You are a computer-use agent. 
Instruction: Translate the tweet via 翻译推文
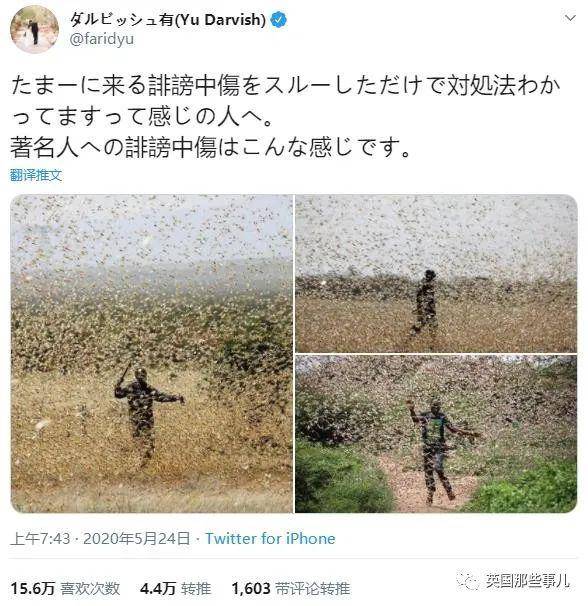[x=36, y=175]
